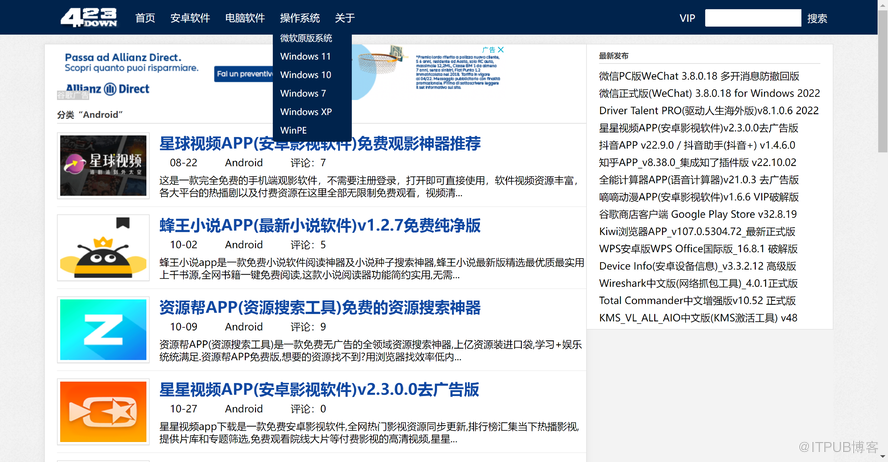Click the 搜索 search button

(817, 19)
